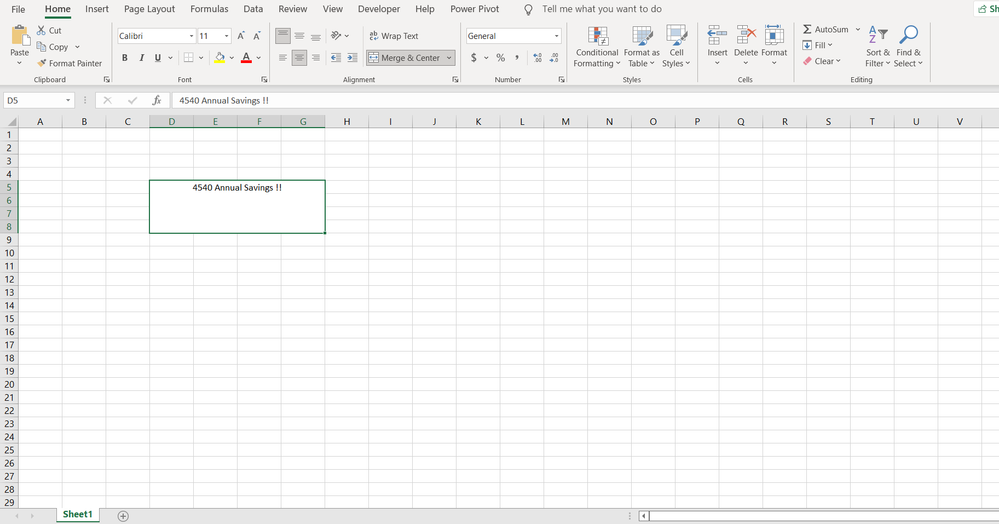Switch to the Page Layout tab
Screen dimensions: 999x524
point(149,9)
